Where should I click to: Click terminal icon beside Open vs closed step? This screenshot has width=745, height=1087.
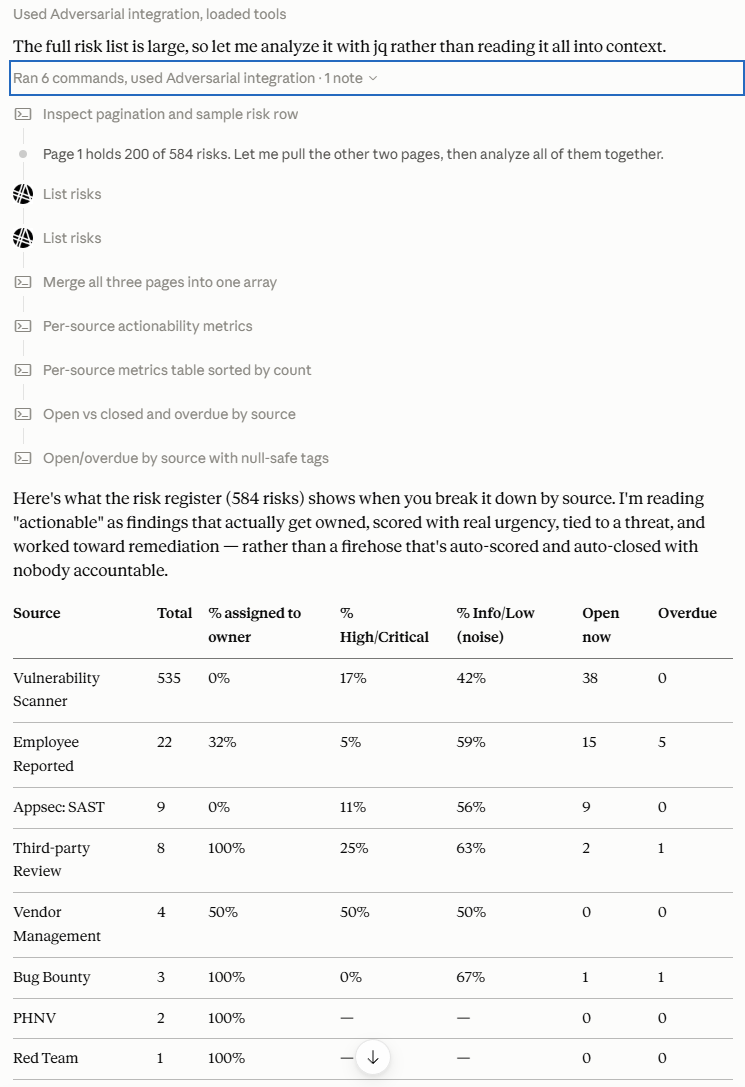(x=23, y=414)
